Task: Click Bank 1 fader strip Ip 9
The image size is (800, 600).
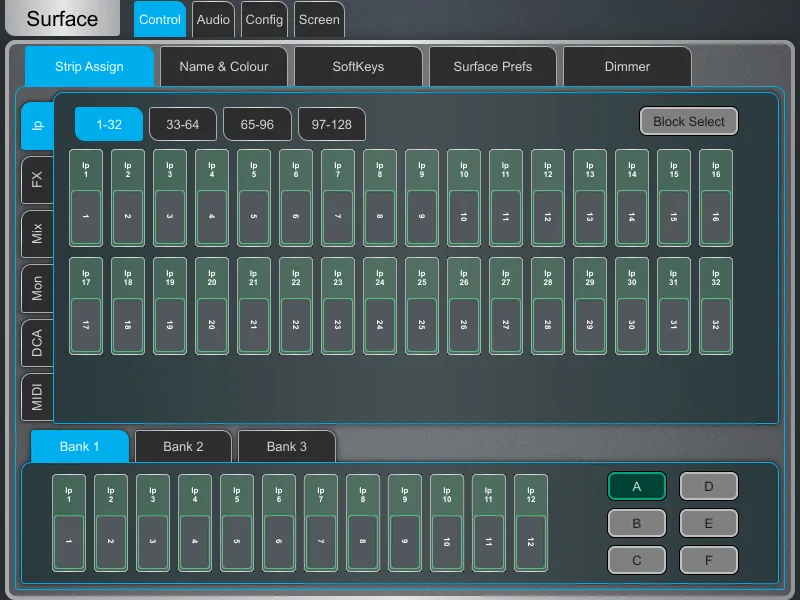Action: point(405,523)
